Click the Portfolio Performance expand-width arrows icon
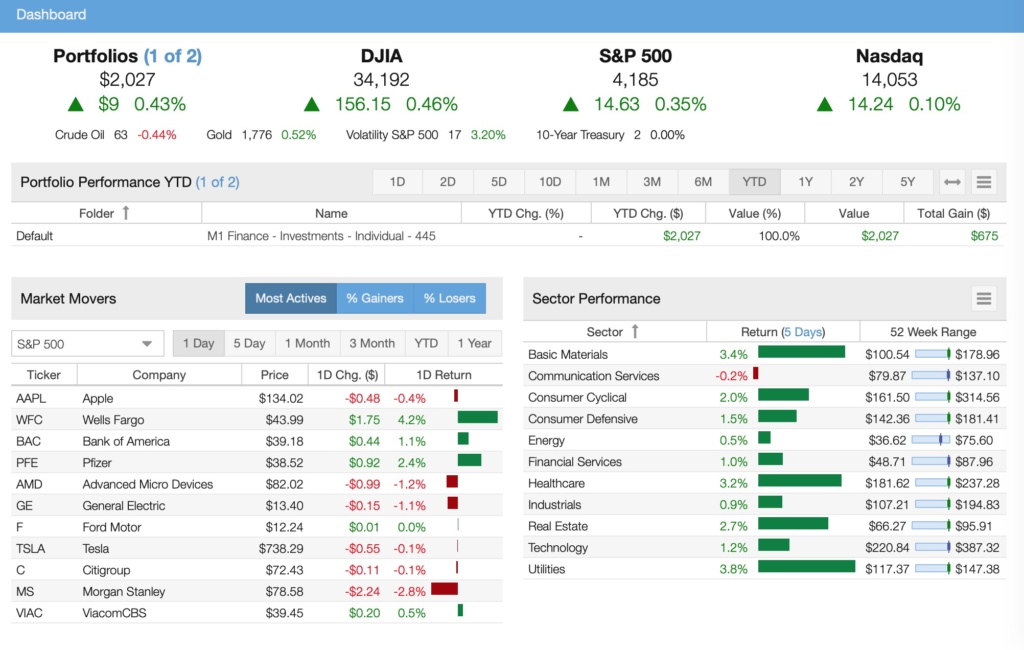1024x650 pixels. coord(952,182)
